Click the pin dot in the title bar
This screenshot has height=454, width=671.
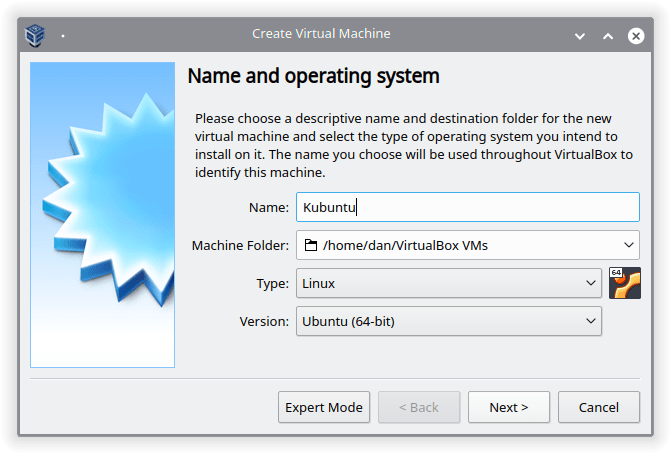click(x=63, y=36)
